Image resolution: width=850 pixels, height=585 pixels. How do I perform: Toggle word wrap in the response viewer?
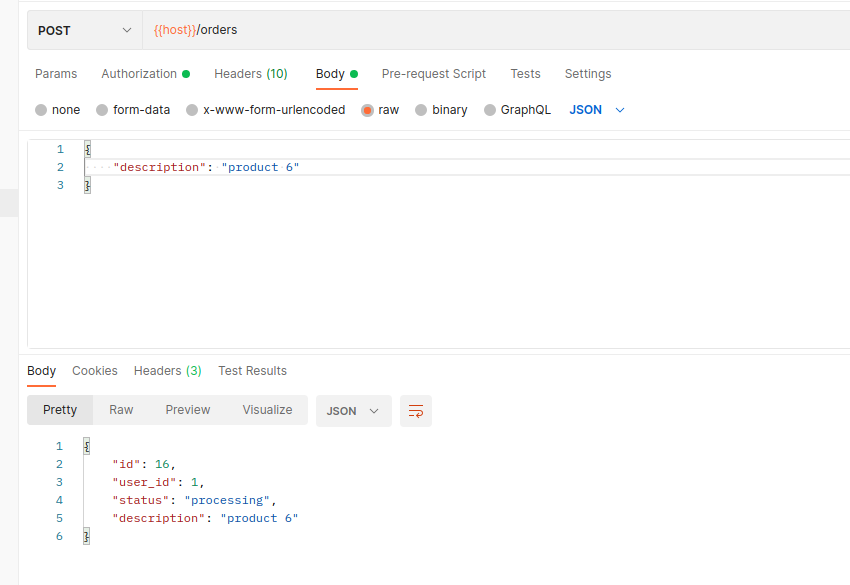coord(415,410)
